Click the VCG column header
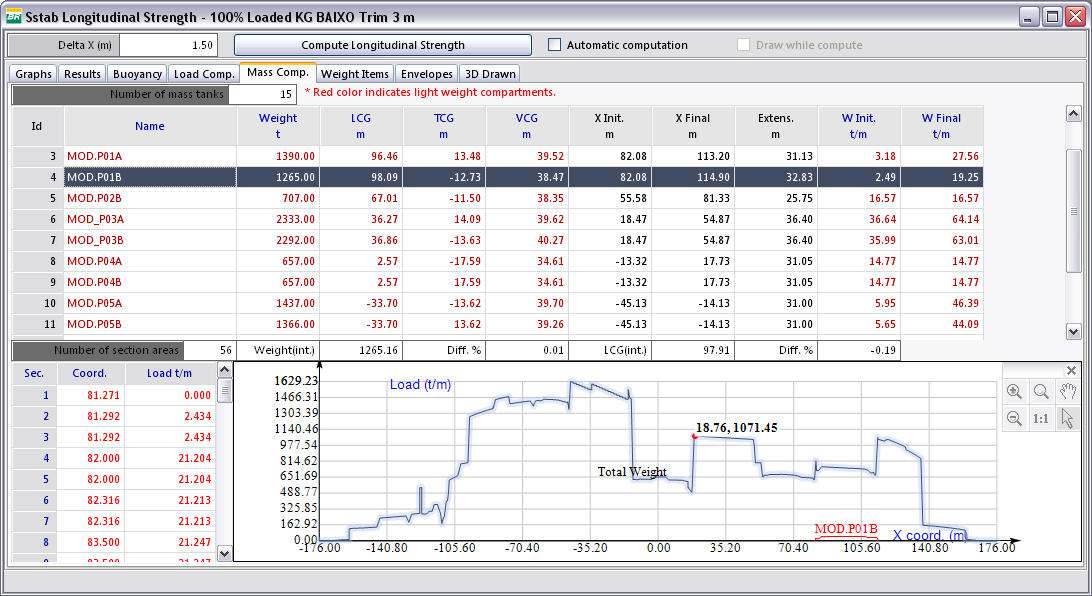This screenshot has width=1092, height=596. [x=526, y=126]
